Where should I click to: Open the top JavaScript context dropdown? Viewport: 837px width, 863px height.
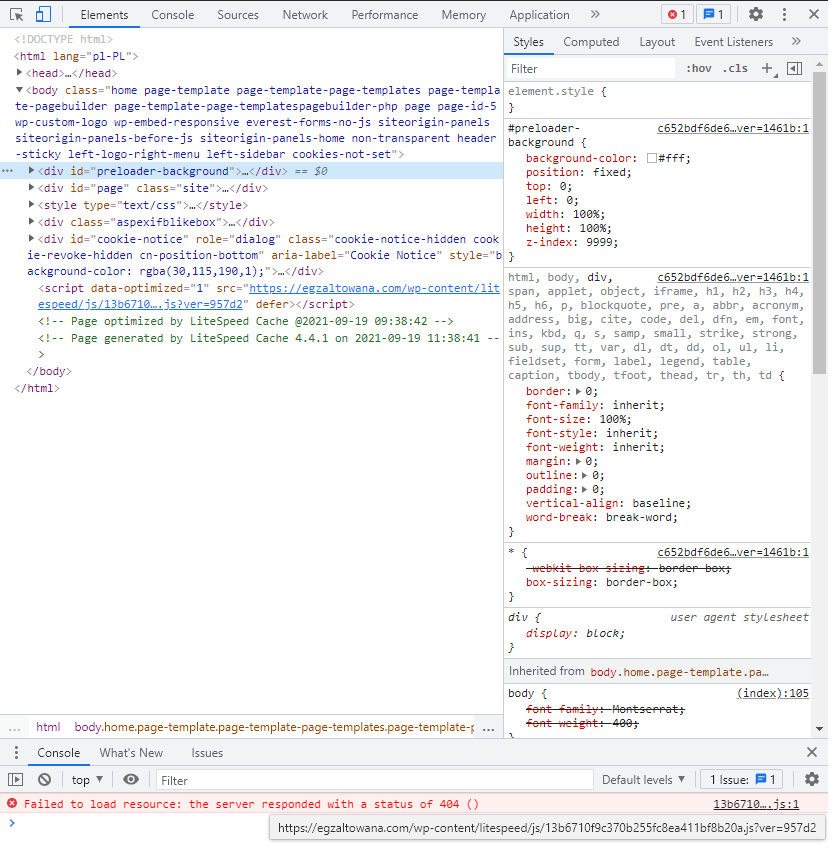[x=87, y=780]
